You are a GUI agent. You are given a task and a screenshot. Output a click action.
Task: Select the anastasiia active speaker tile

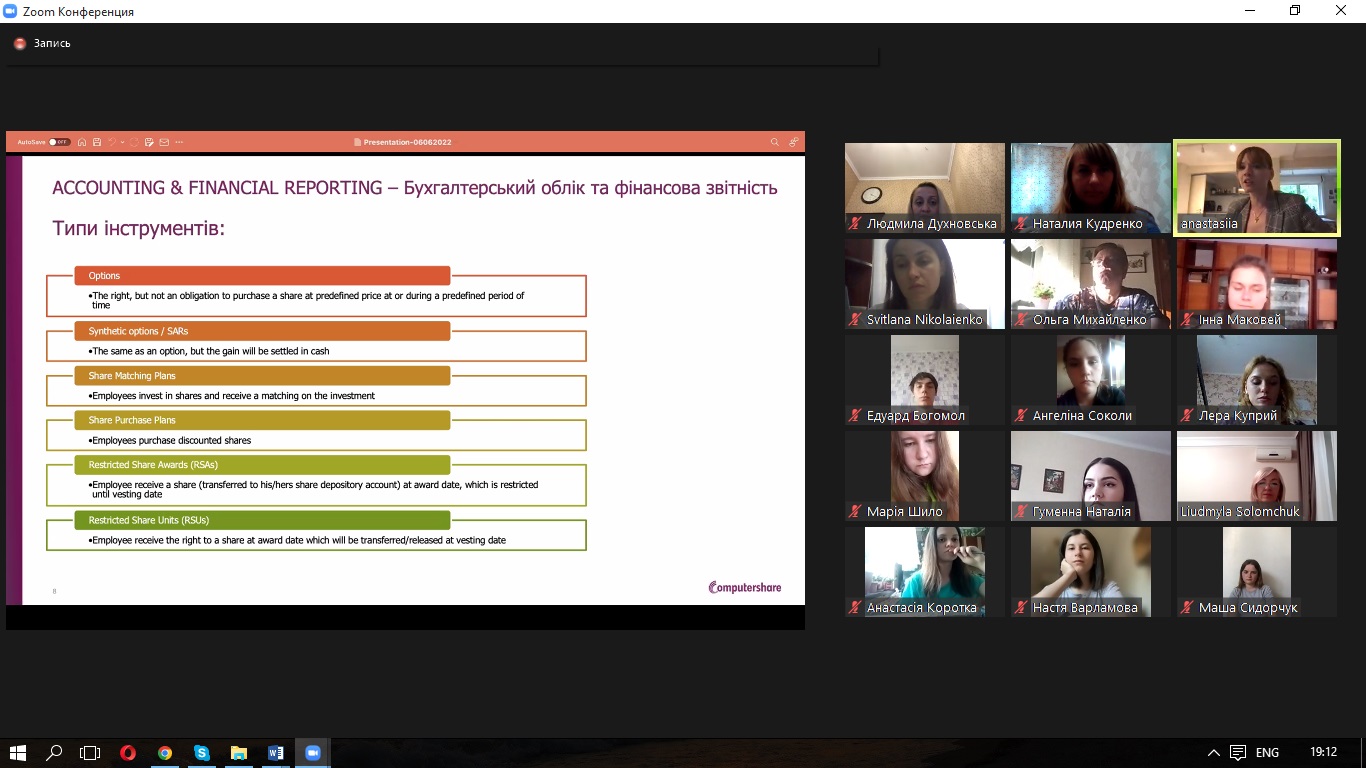pyautogui.click(x=1257, y=188)
